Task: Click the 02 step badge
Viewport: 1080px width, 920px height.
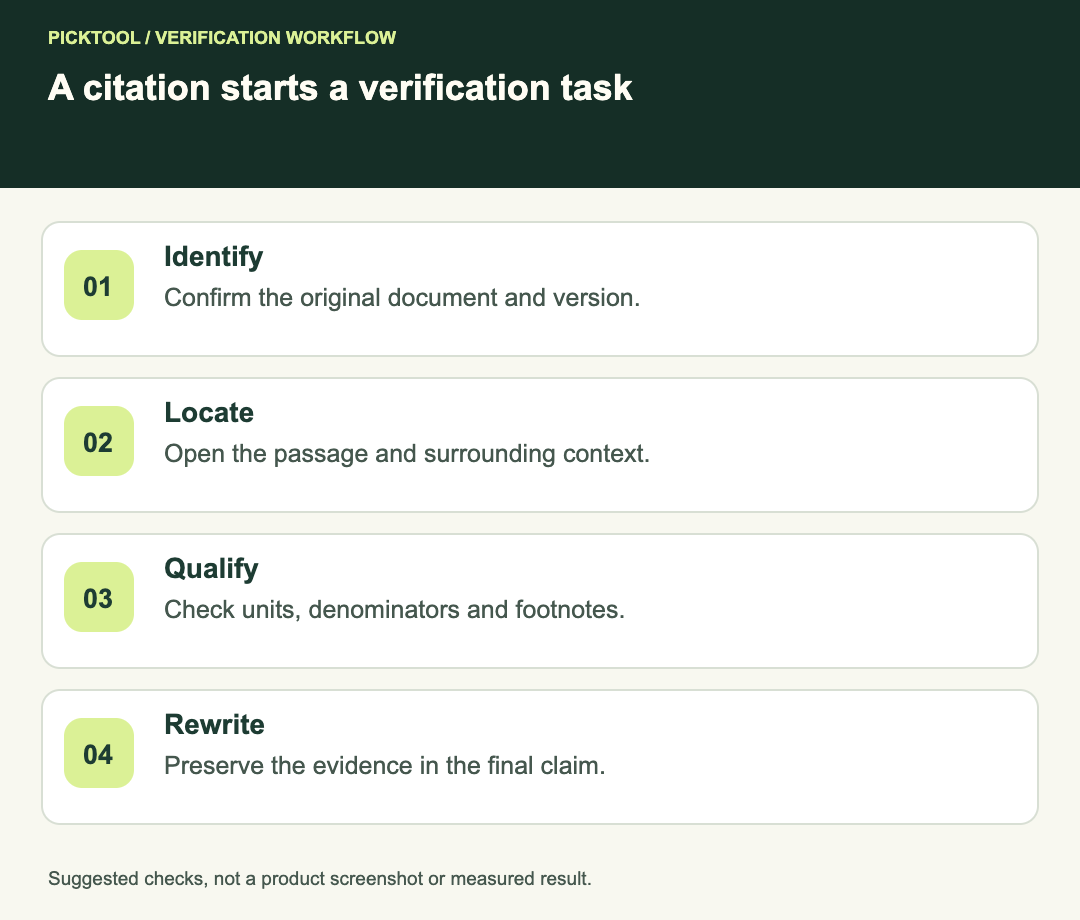Action: click(x=98, y=441)
